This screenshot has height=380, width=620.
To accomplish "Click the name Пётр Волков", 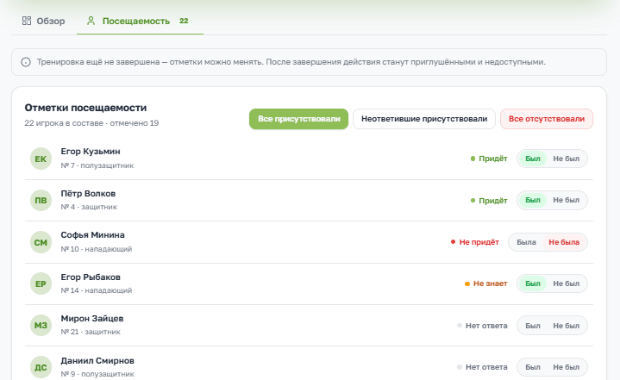I will [88, 193].
